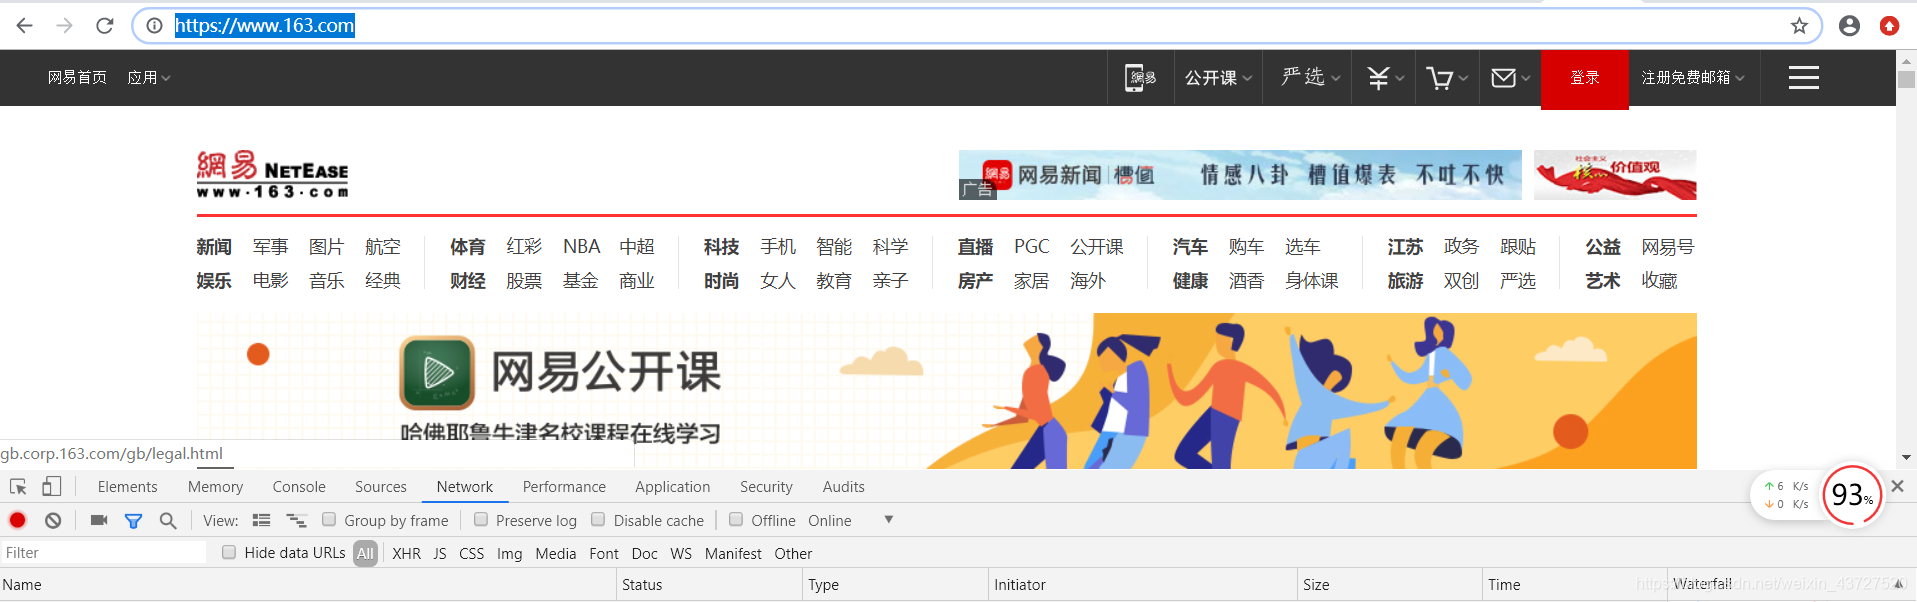Switch to large request rows view icon
Screen dimensions: 1917x602
point(262,520)
